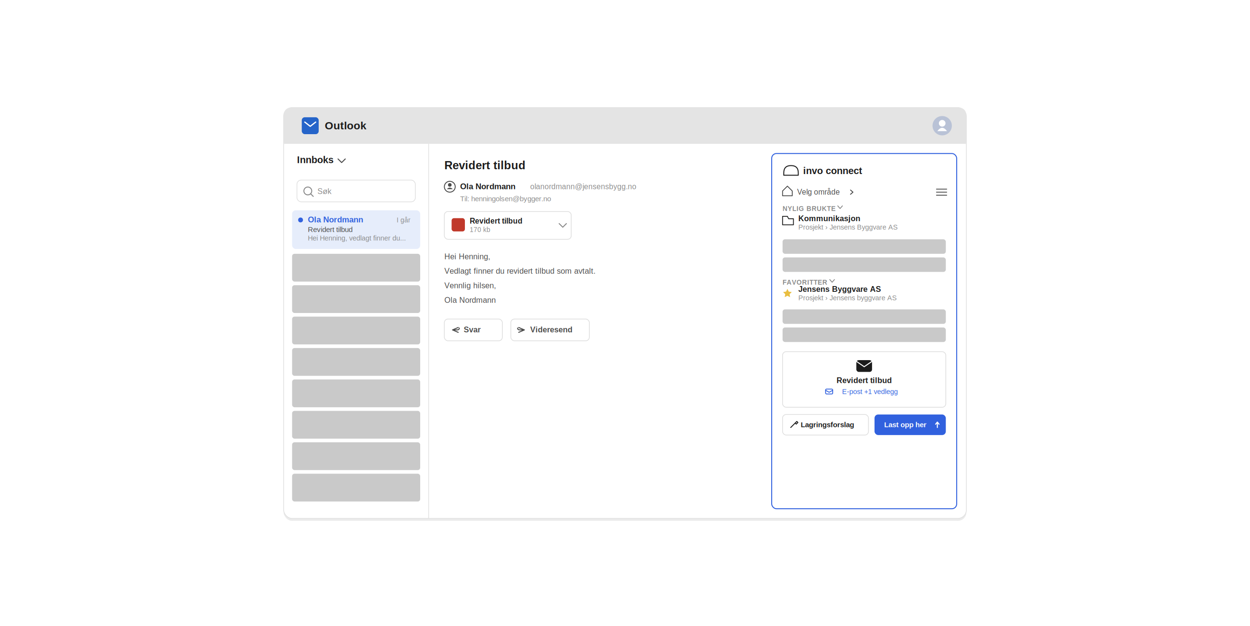Expand the Velg område chevron
The width and height of the screenshot is (1250, 626).
(852, 192)
